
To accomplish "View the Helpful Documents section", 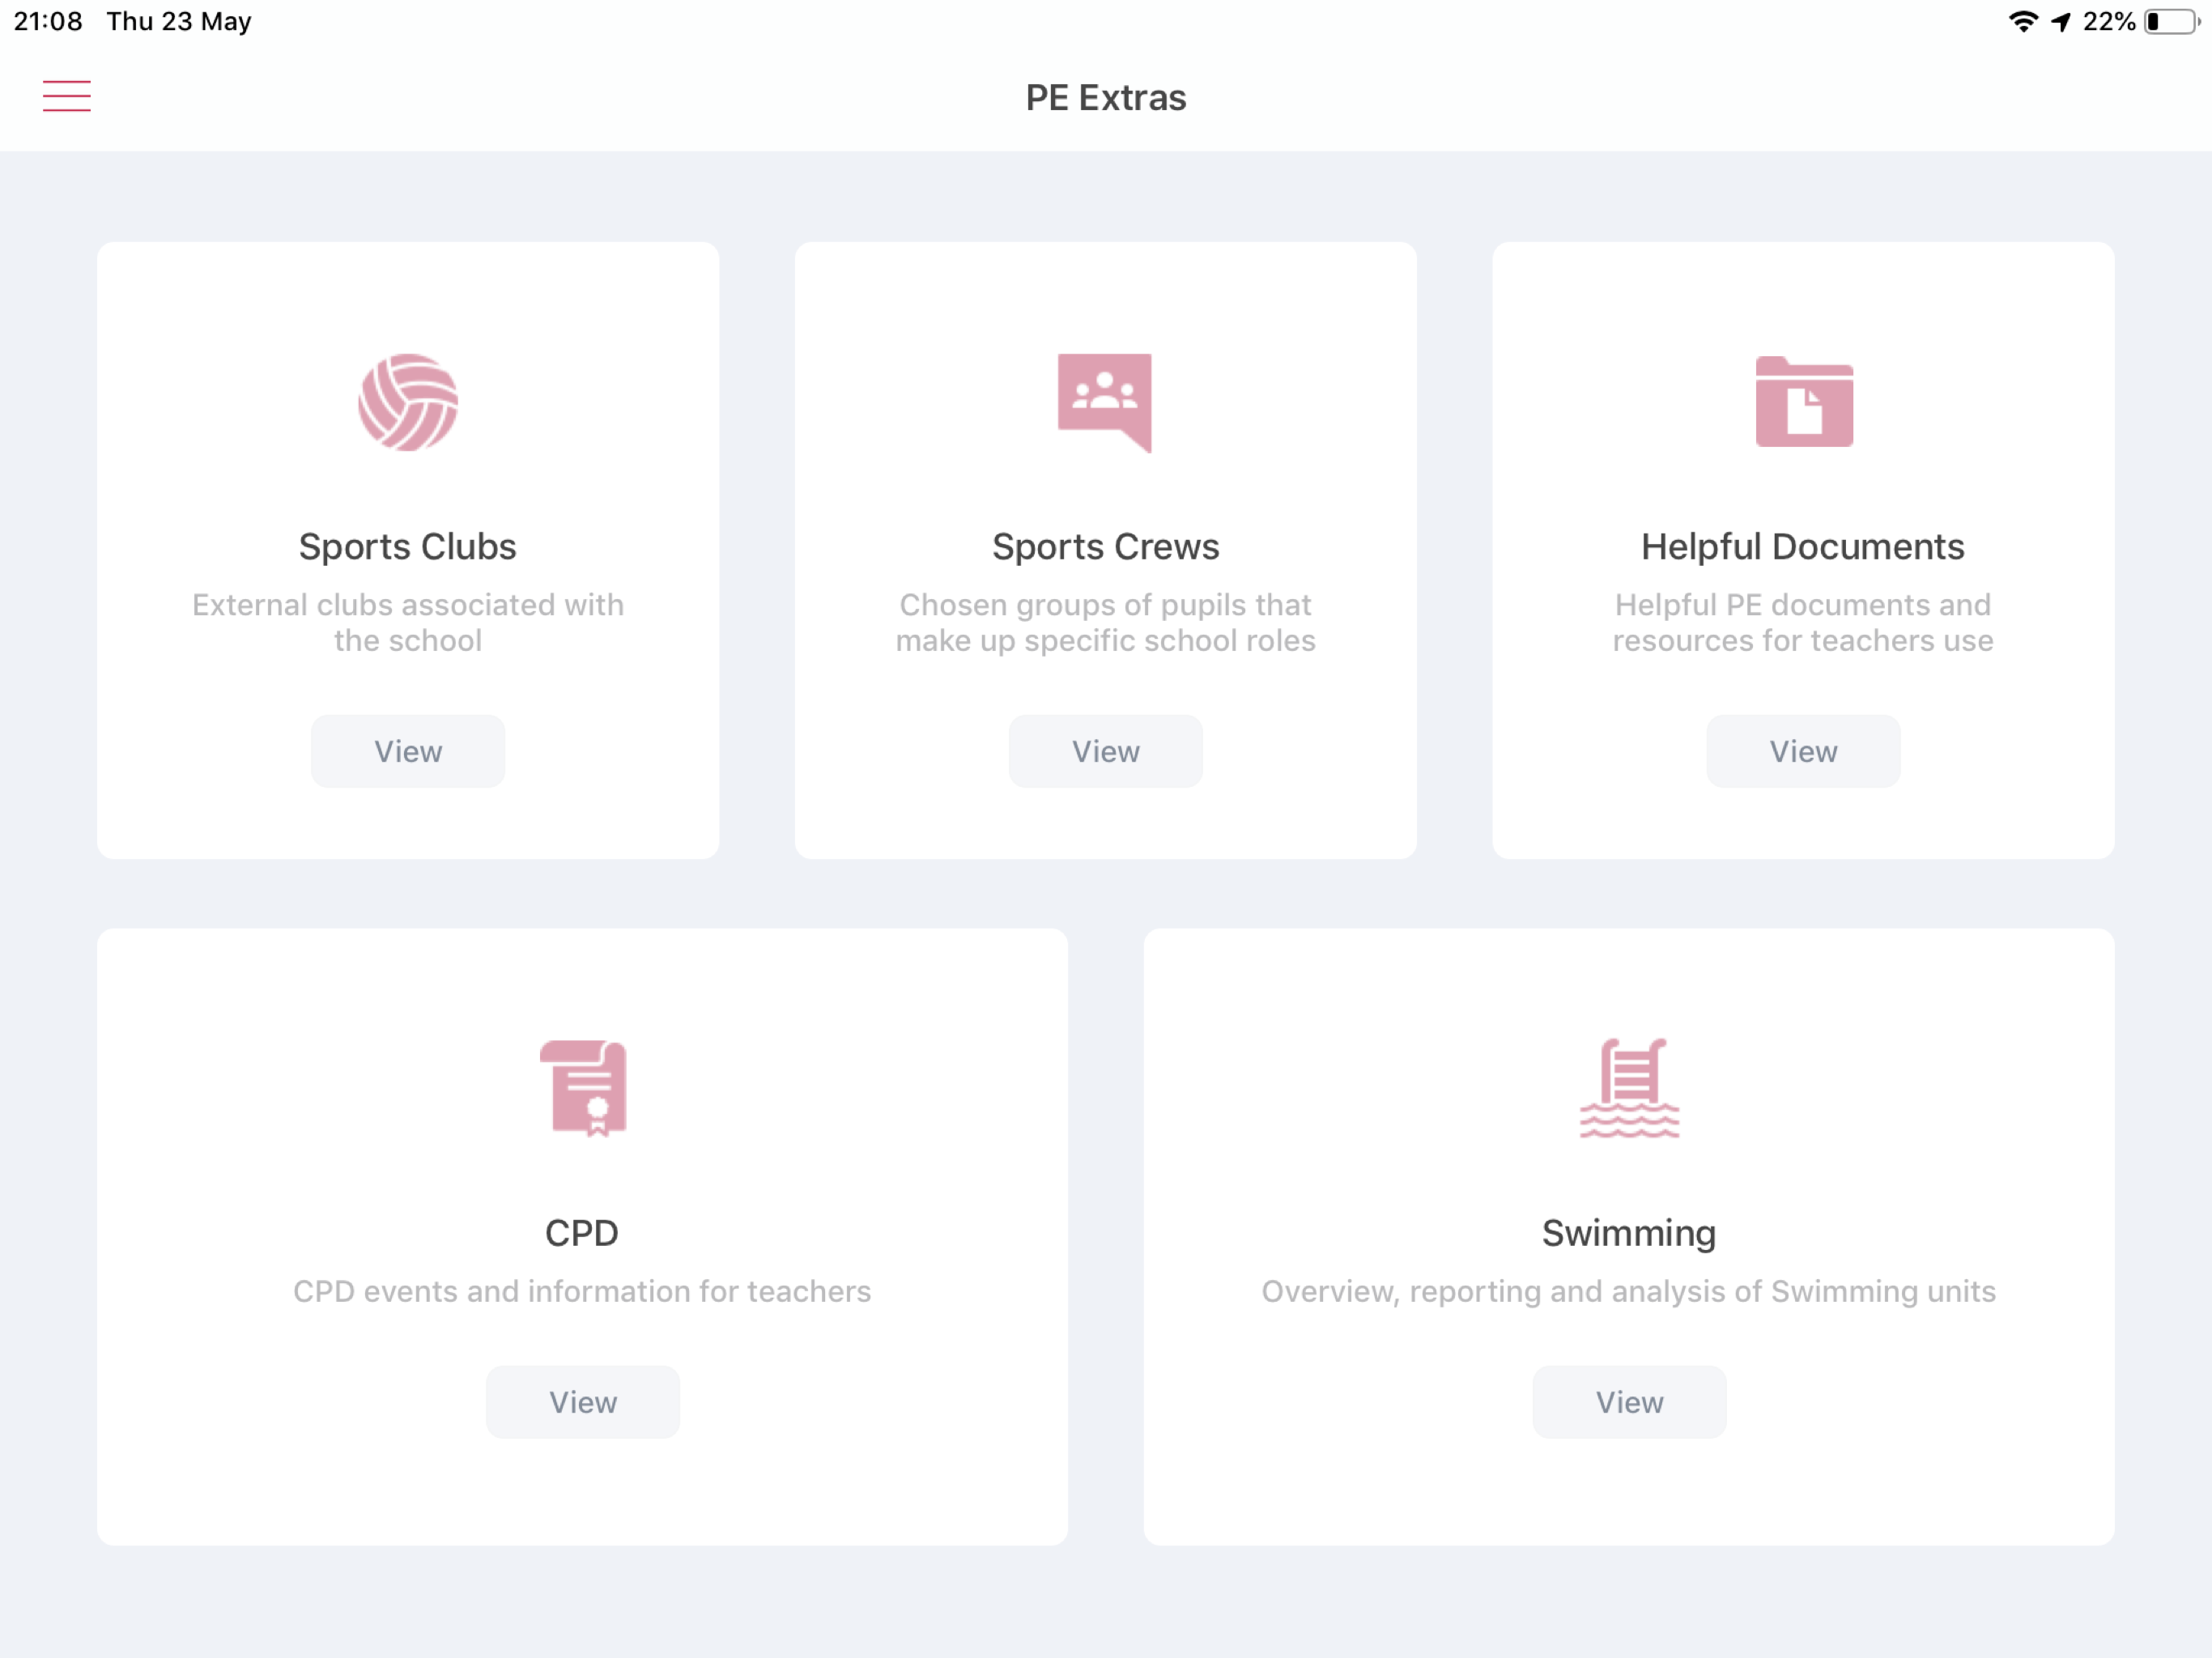I will [1803, 751].
